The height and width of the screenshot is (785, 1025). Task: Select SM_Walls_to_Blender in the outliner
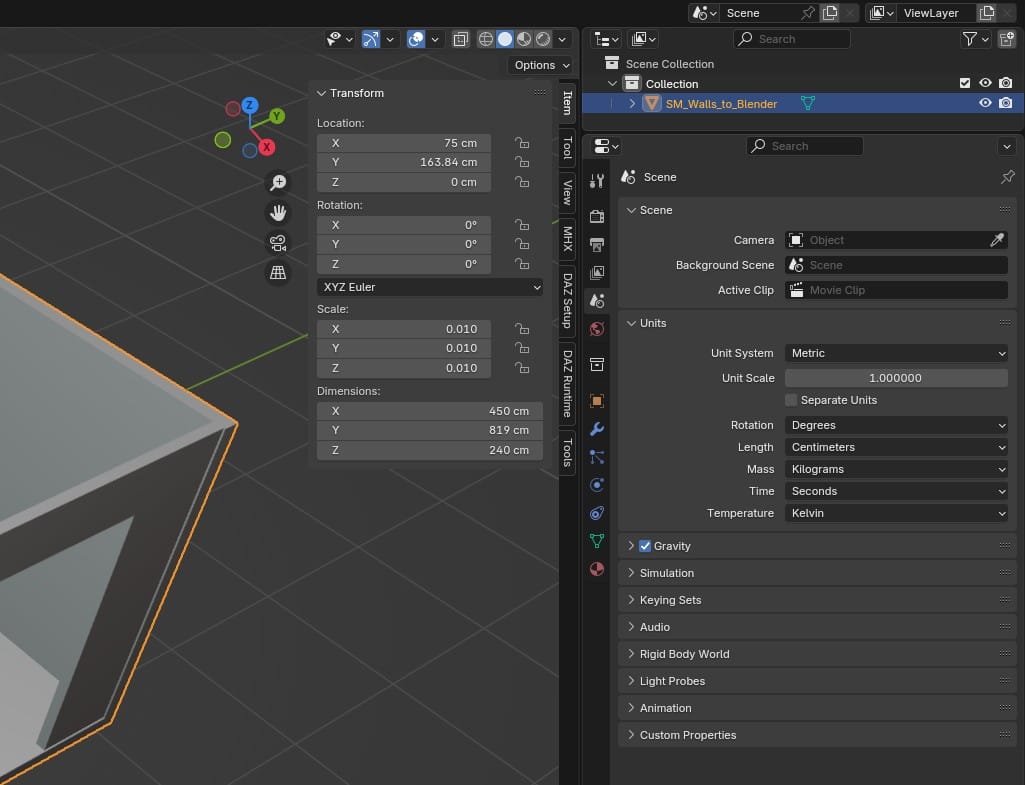(721, 104)
